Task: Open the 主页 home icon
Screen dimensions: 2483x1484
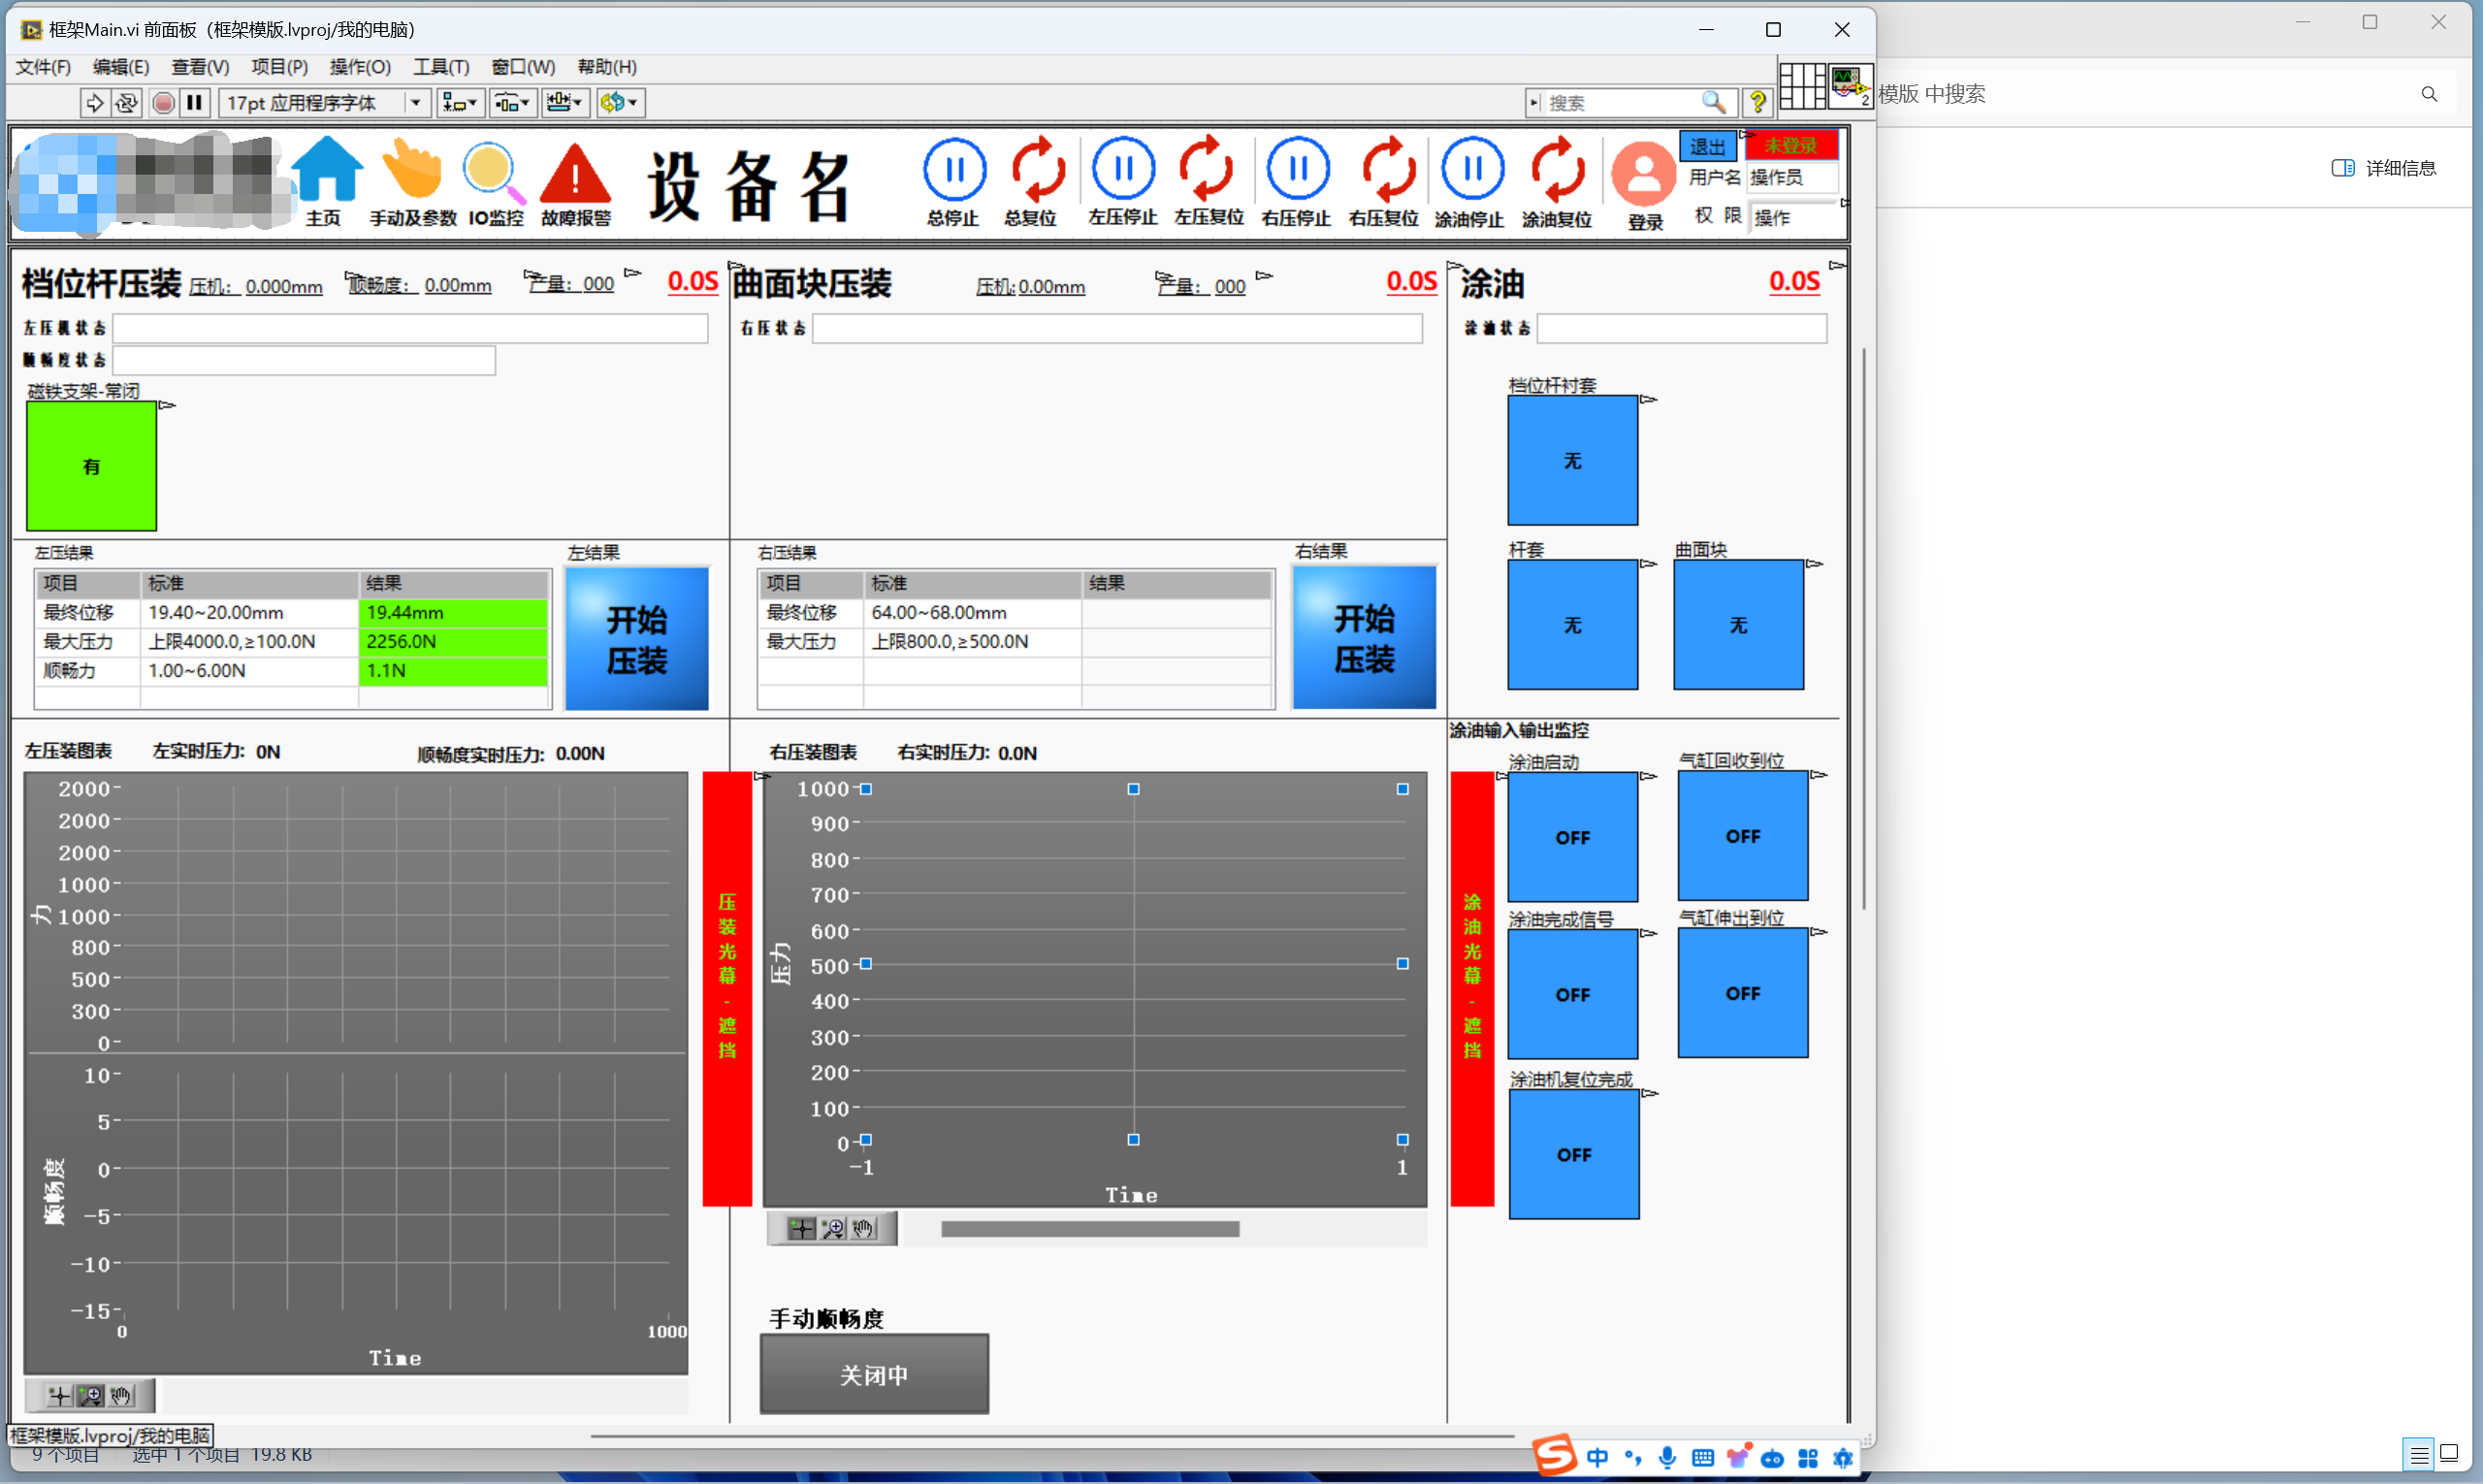Action: coord(326,168)
